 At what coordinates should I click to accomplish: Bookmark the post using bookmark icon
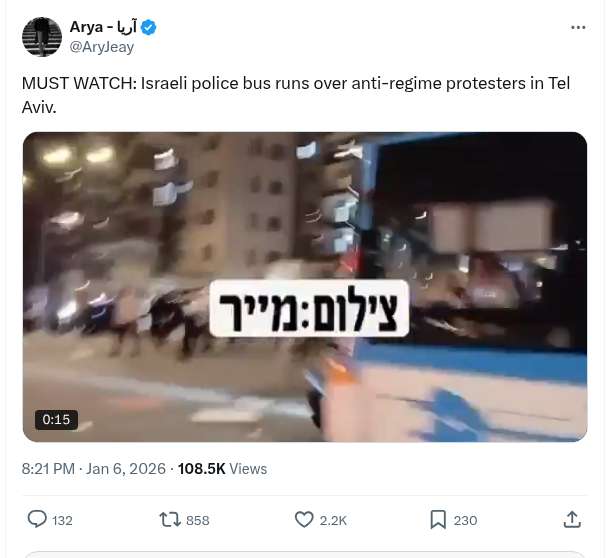(438, 520)
